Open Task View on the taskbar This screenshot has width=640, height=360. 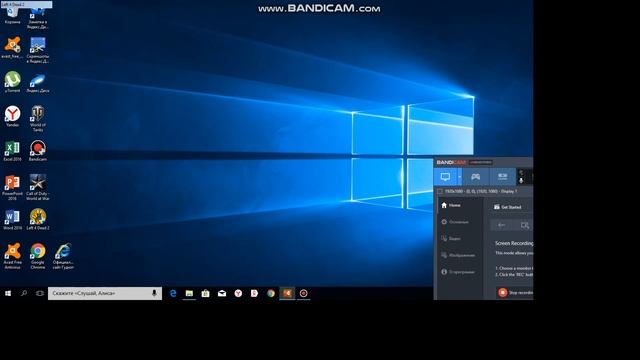[40, 293]
